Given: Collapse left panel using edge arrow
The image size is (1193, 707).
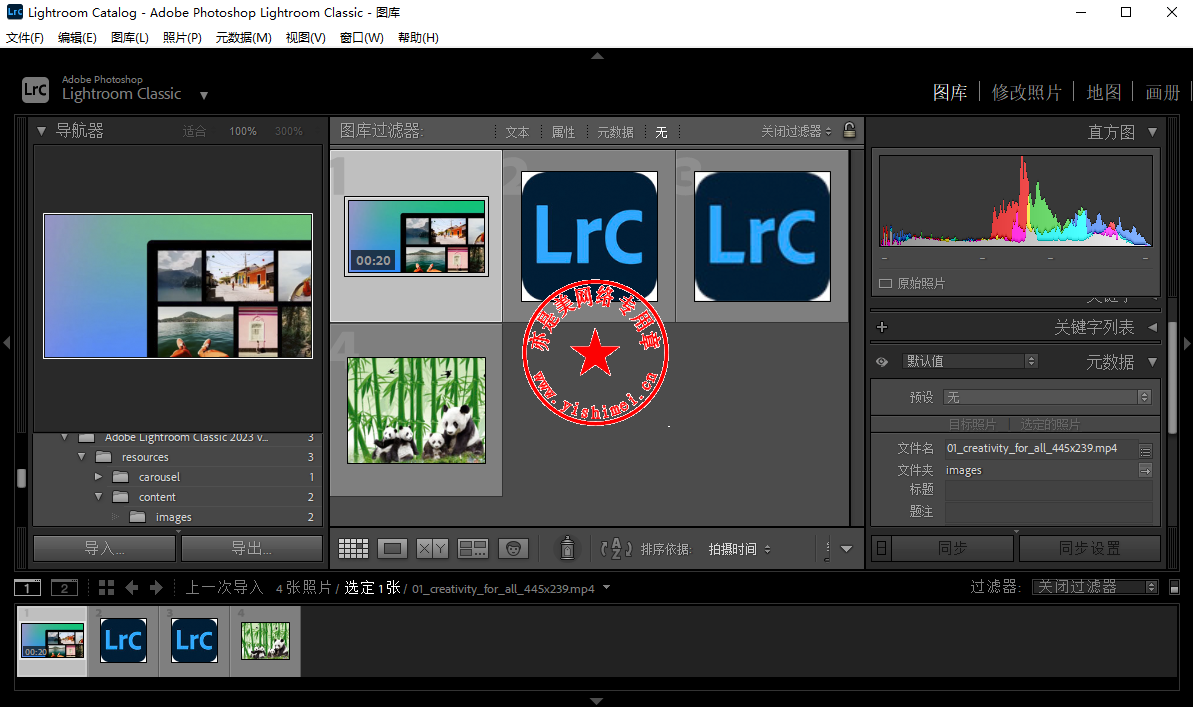Looking at the screenshot, I should pos(6,343).
